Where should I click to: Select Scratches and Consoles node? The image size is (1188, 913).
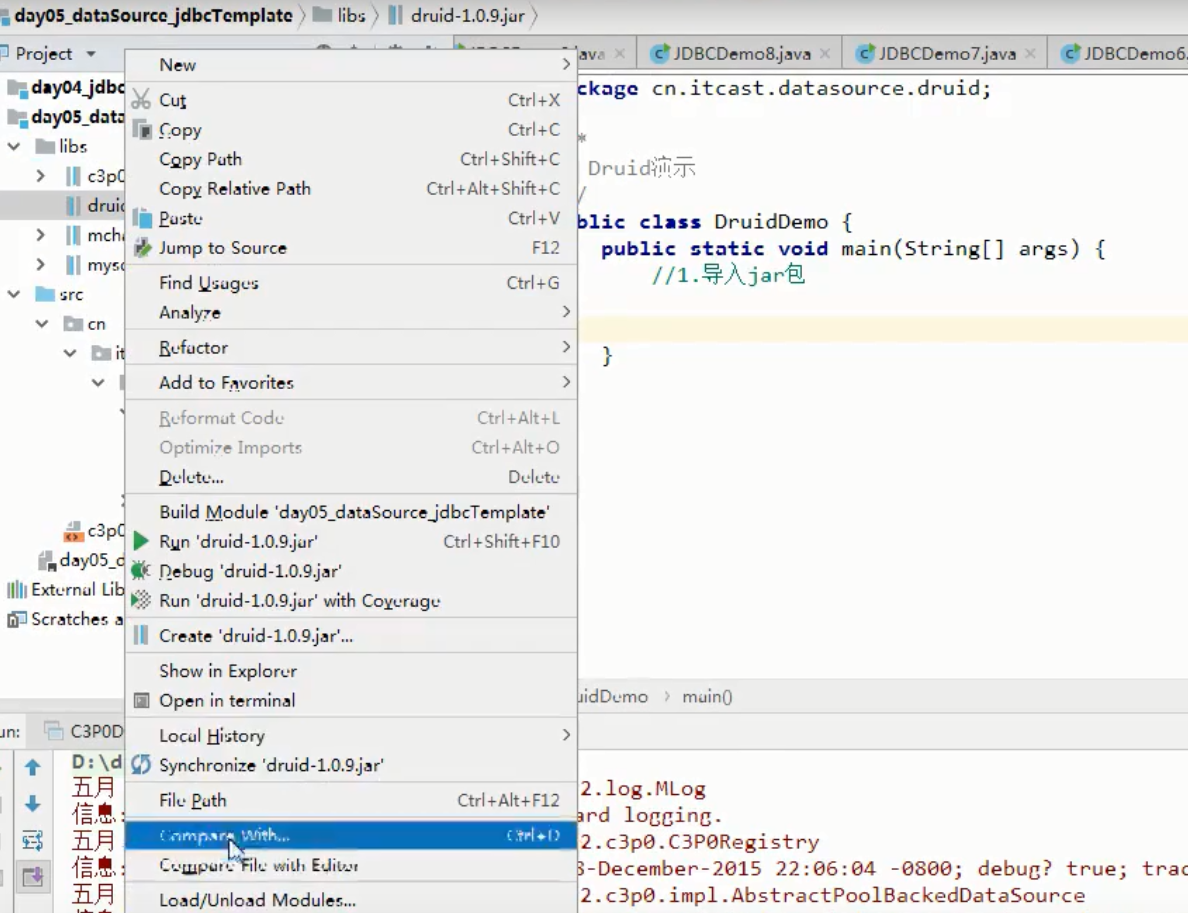click(65, 619)
